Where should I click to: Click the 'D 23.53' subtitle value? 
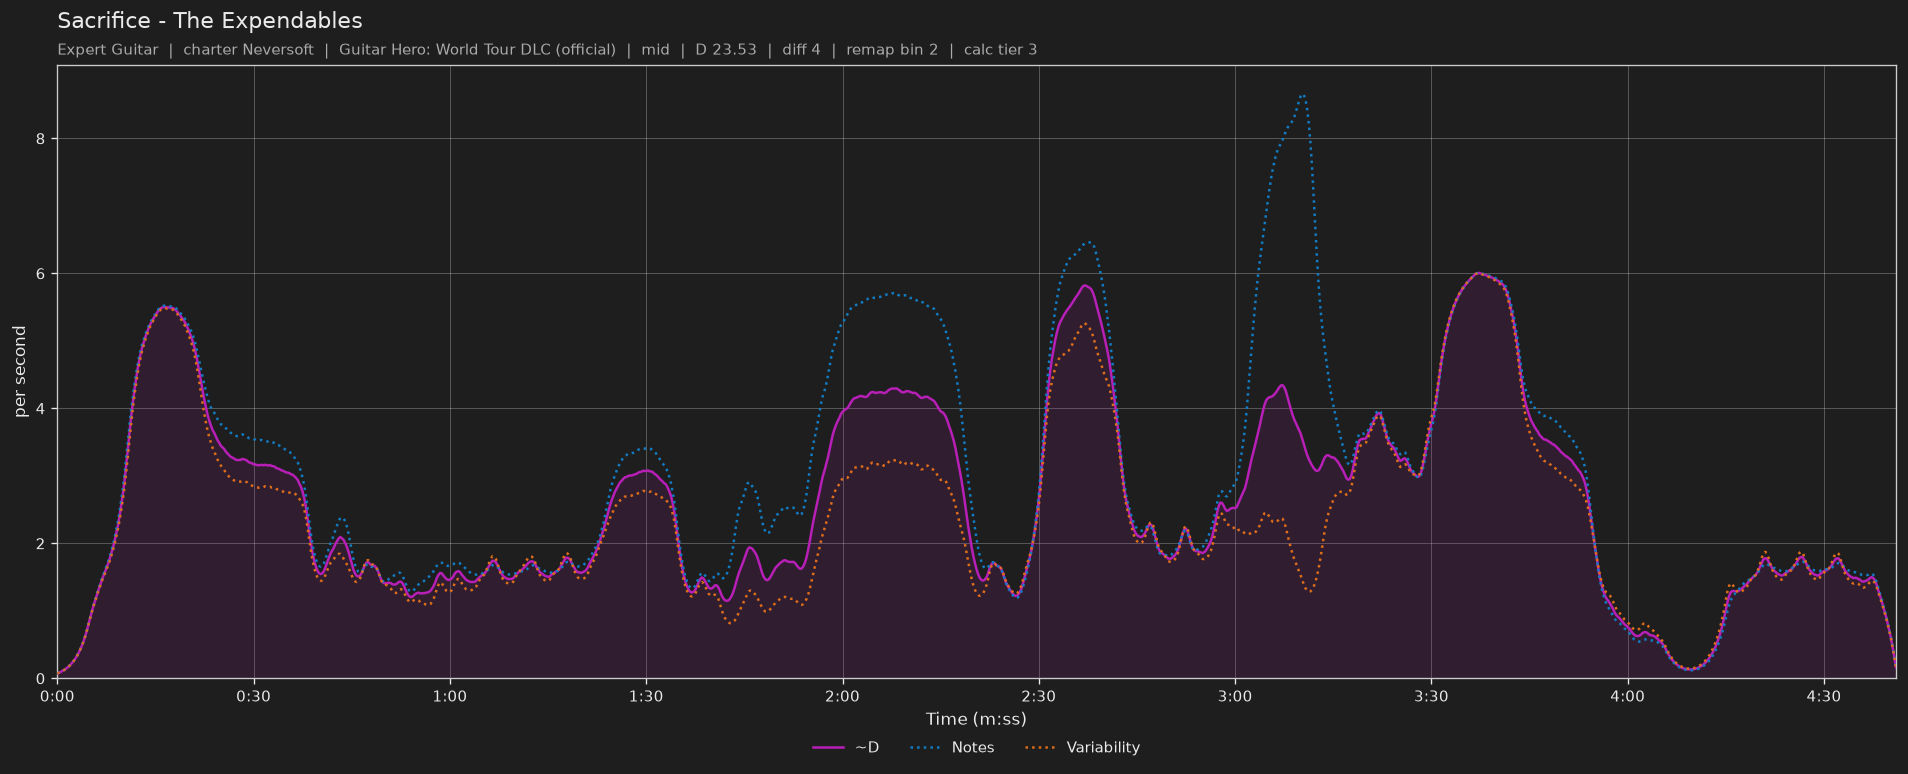(726, 50)
